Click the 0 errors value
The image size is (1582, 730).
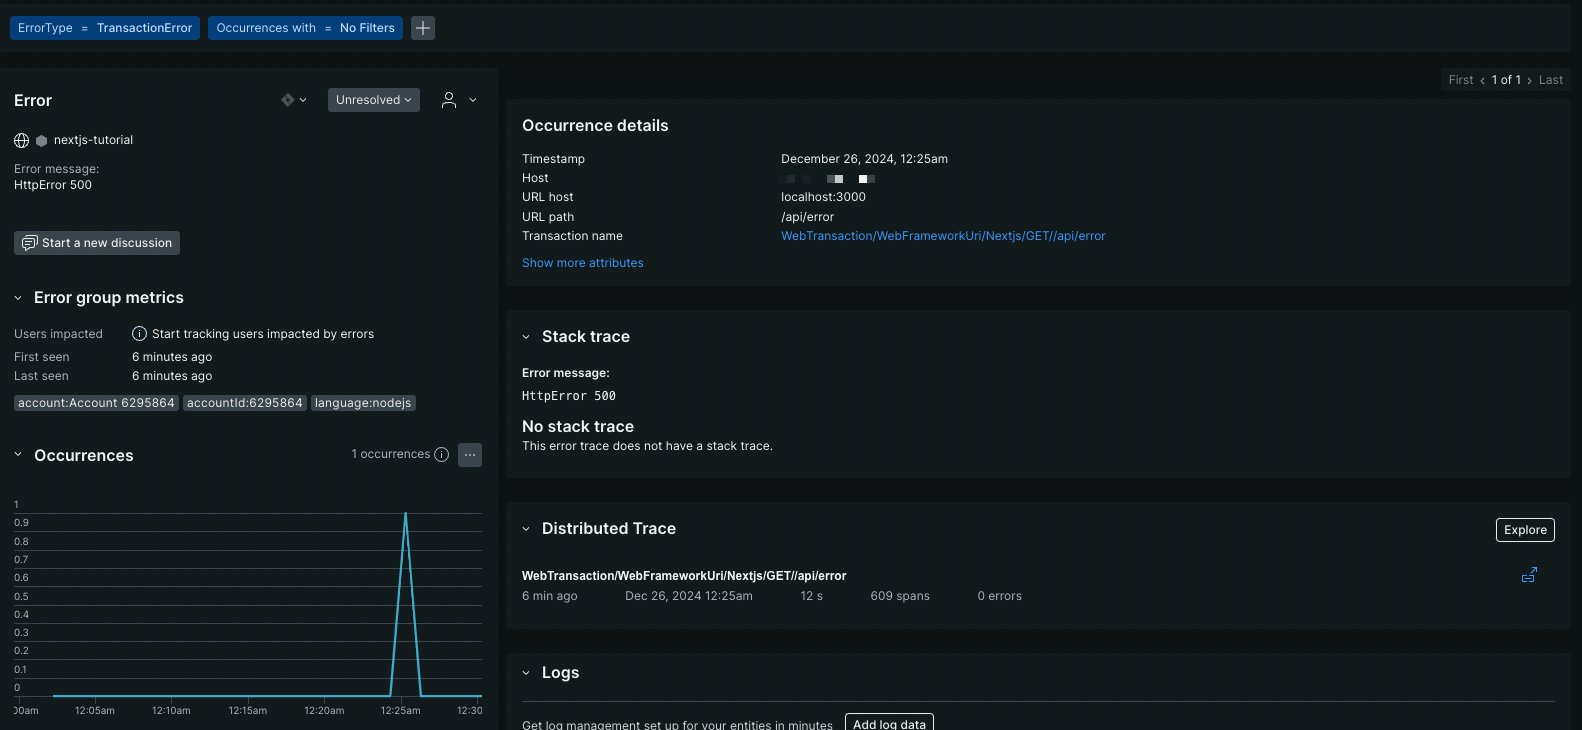[x=999, y=596]
